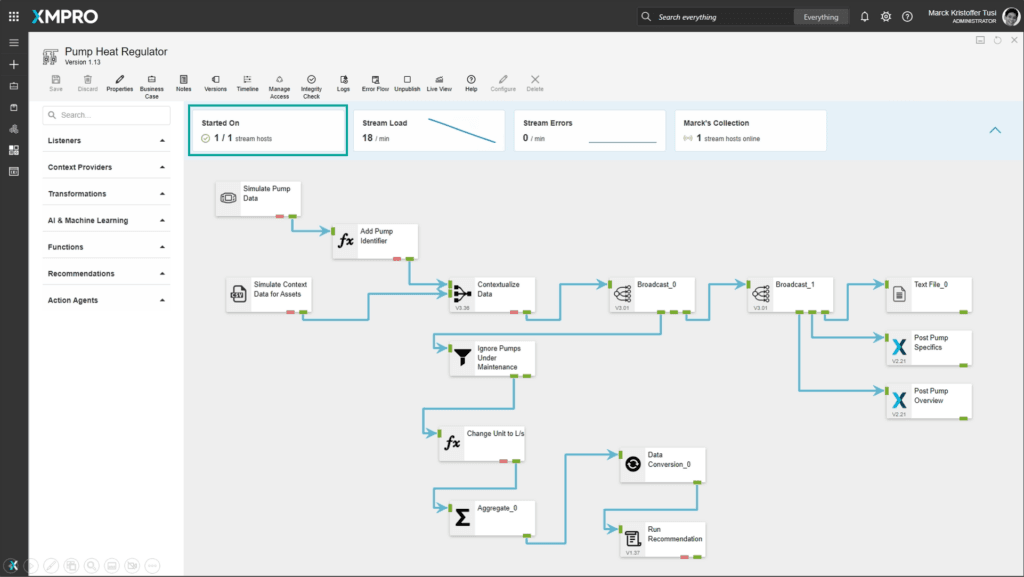Screen dimensions: 1024x577
Task: Click the Marck's Collection card
Action: pos(750,131)
